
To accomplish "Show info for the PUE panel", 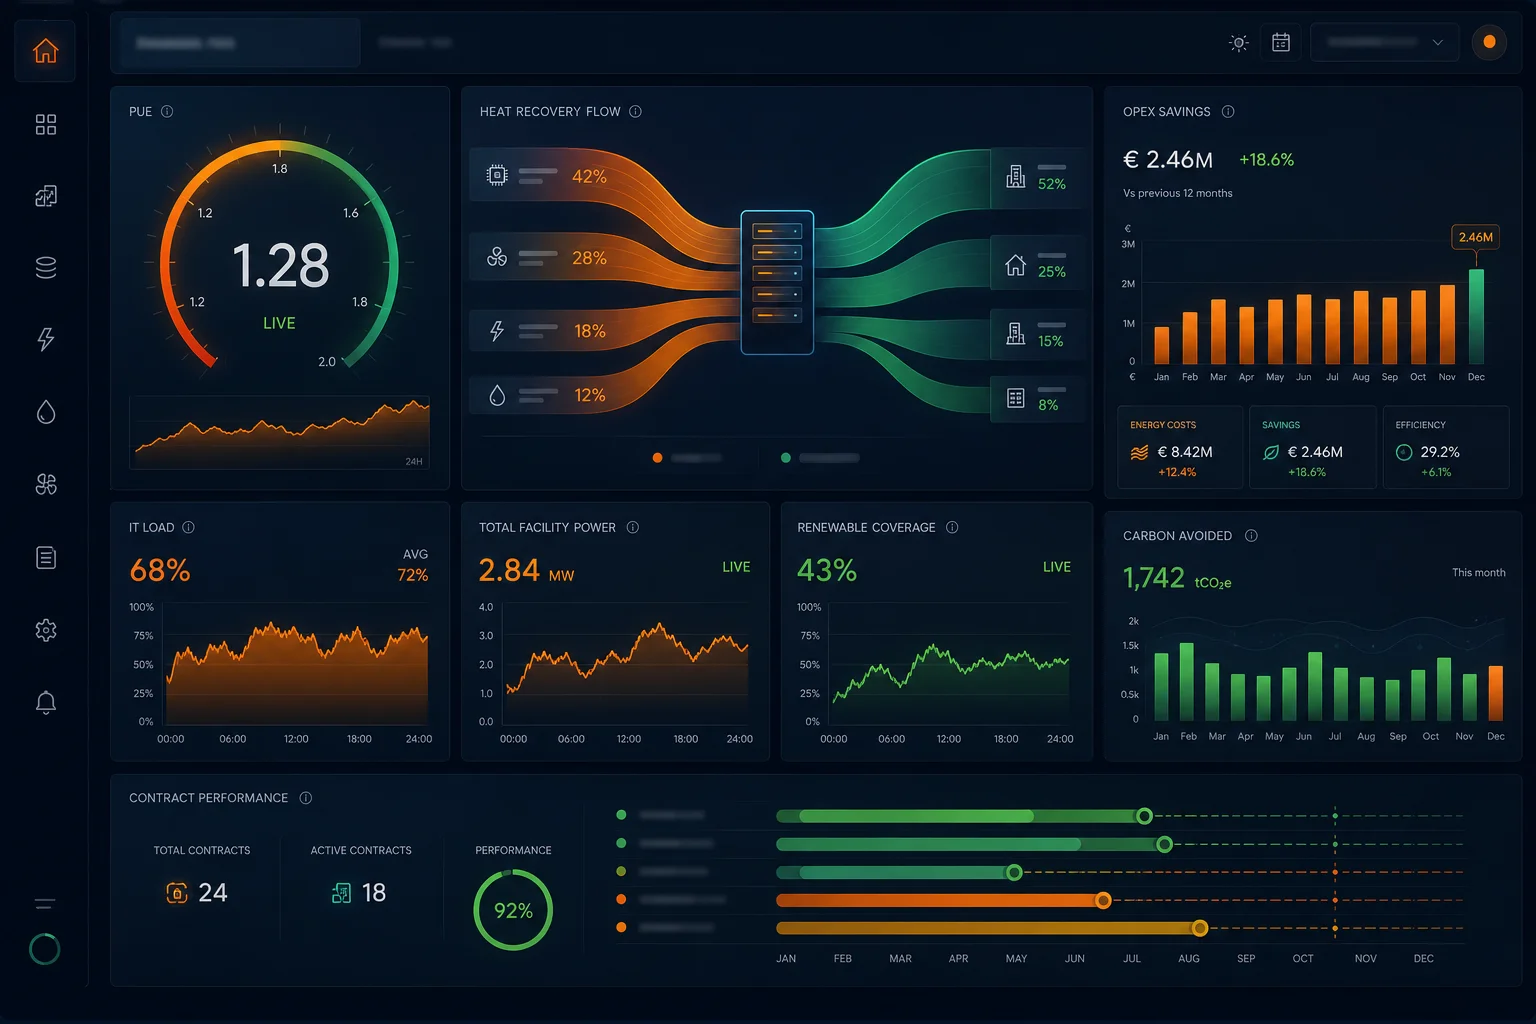I will click(x=167, y=112).
